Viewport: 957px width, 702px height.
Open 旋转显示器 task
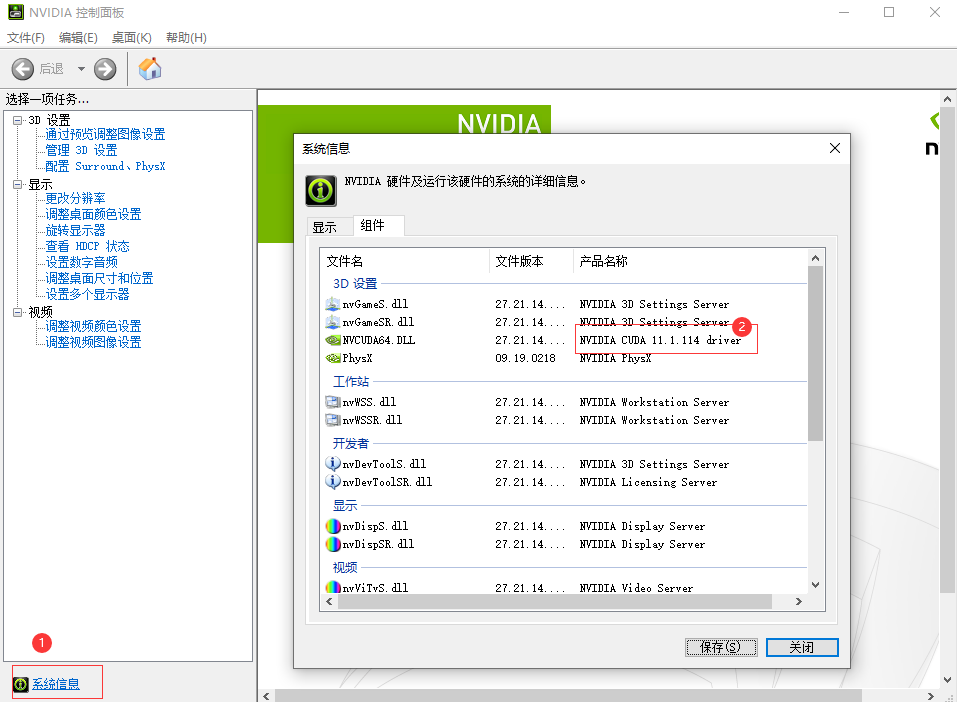[x=75, y=230]
